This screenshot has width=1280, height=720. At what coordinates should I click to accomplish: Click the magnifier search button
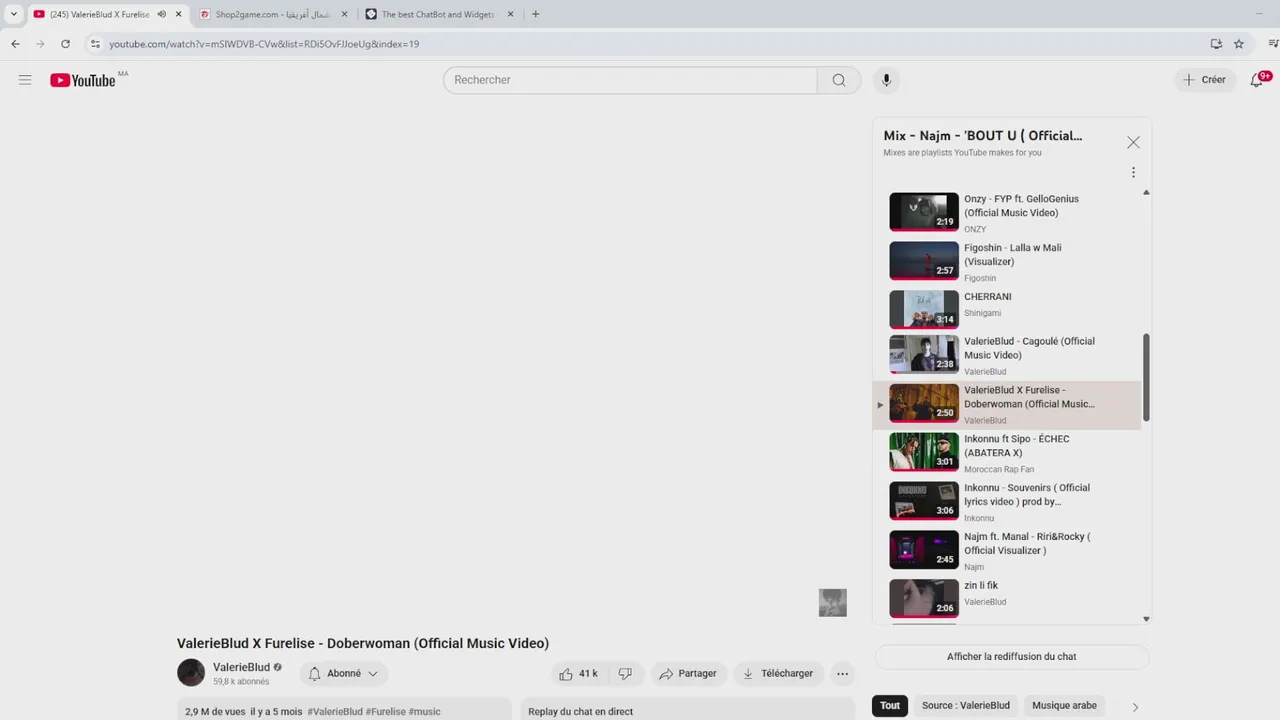click(x=839, y=80)
